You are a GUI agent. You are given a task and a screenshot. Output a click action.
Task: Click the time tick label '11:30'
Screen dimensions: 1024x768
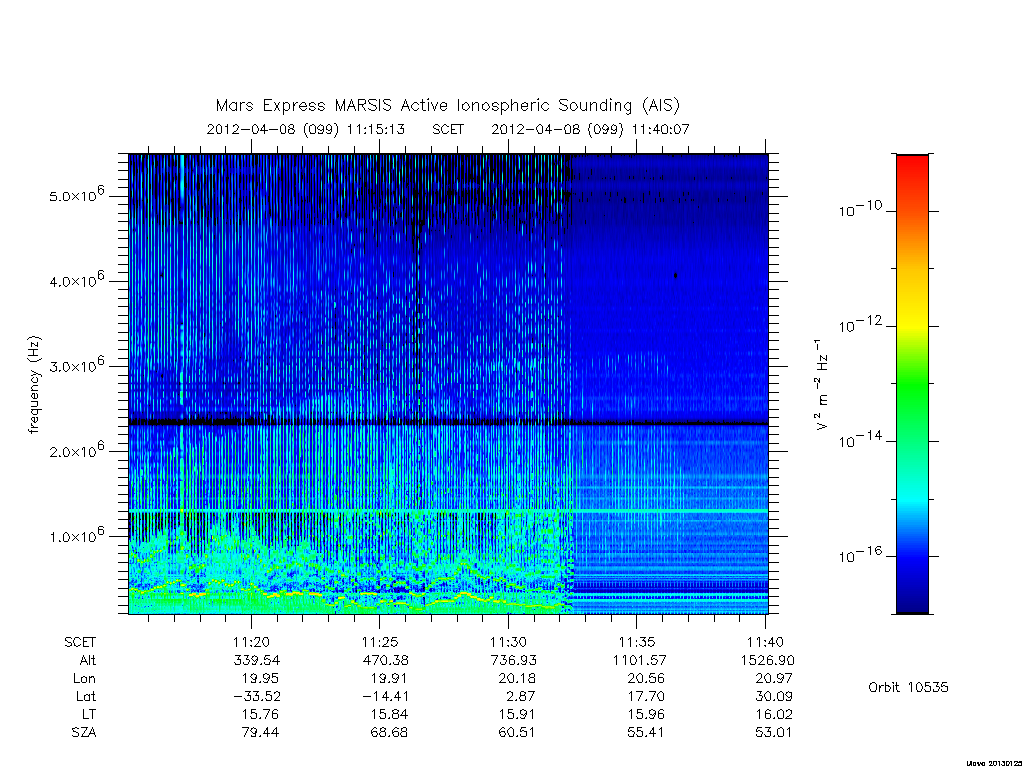[508, 643]
